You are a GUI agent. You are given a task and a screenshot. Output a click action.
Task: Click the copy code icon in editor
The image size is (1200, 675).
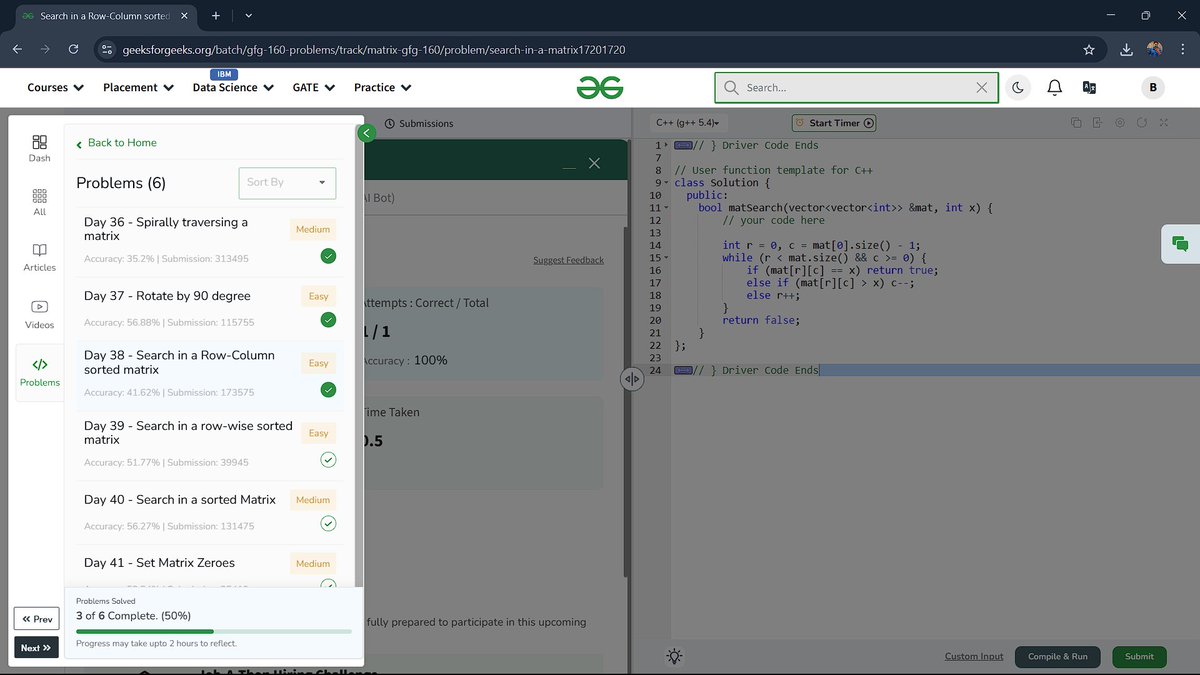point(1076,123)
